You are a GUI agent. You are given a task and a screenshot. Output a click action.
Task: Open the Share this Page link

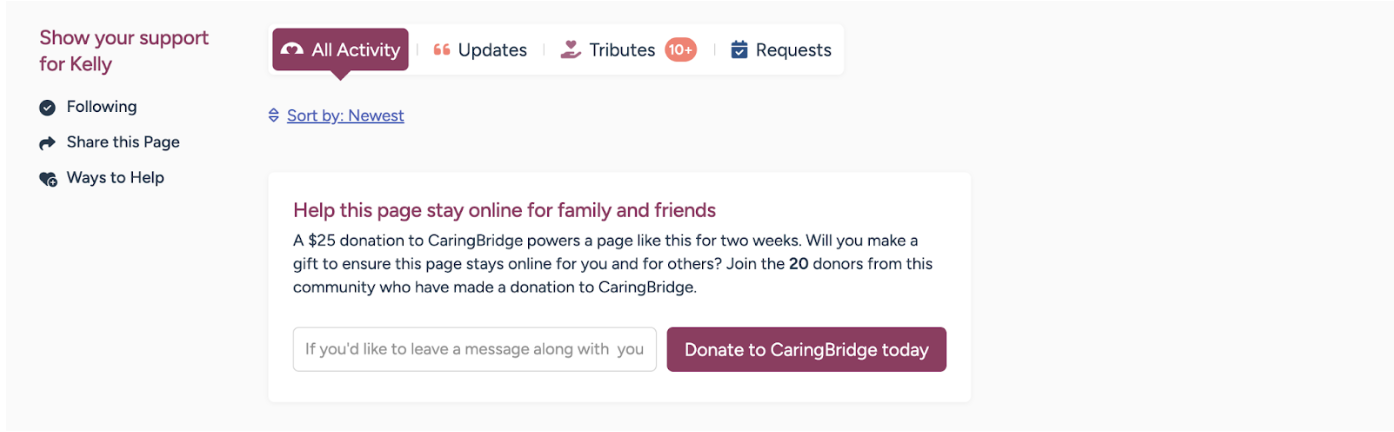tap(123, 142)
